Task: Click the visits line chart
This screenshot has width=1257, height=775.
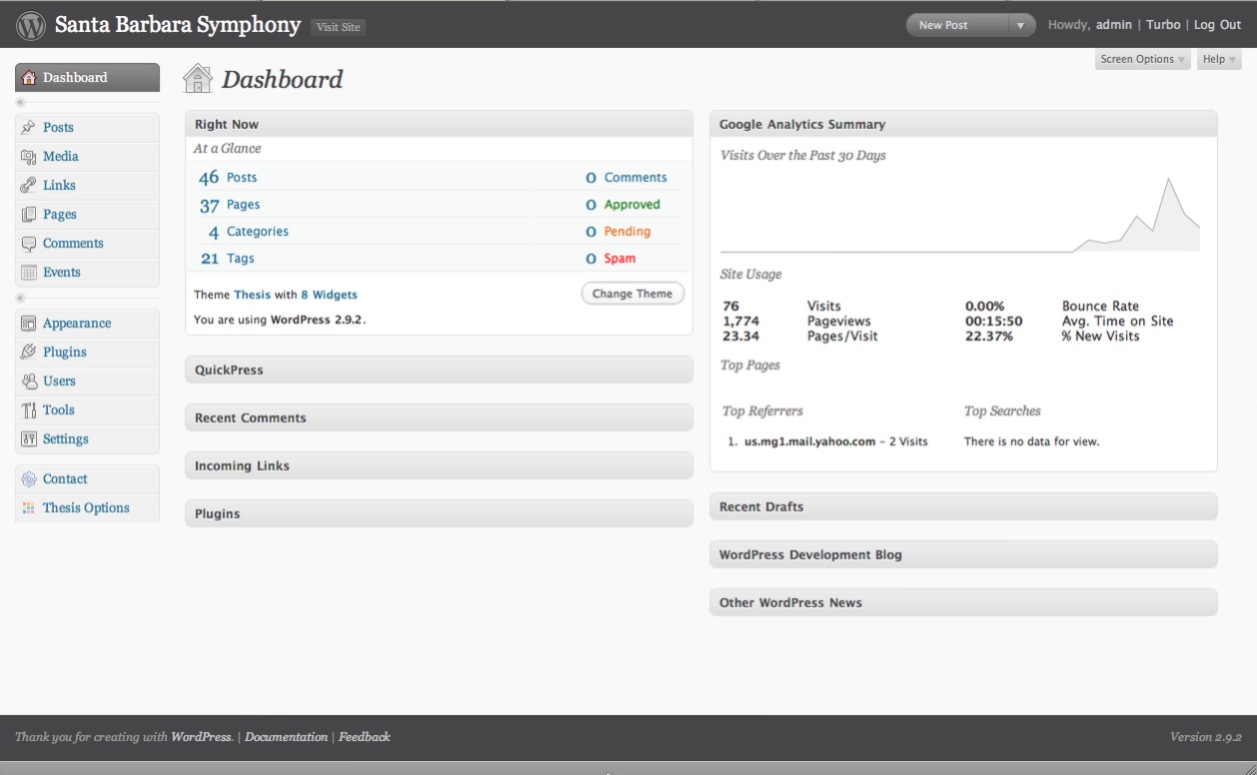Action: coord(960,213)
